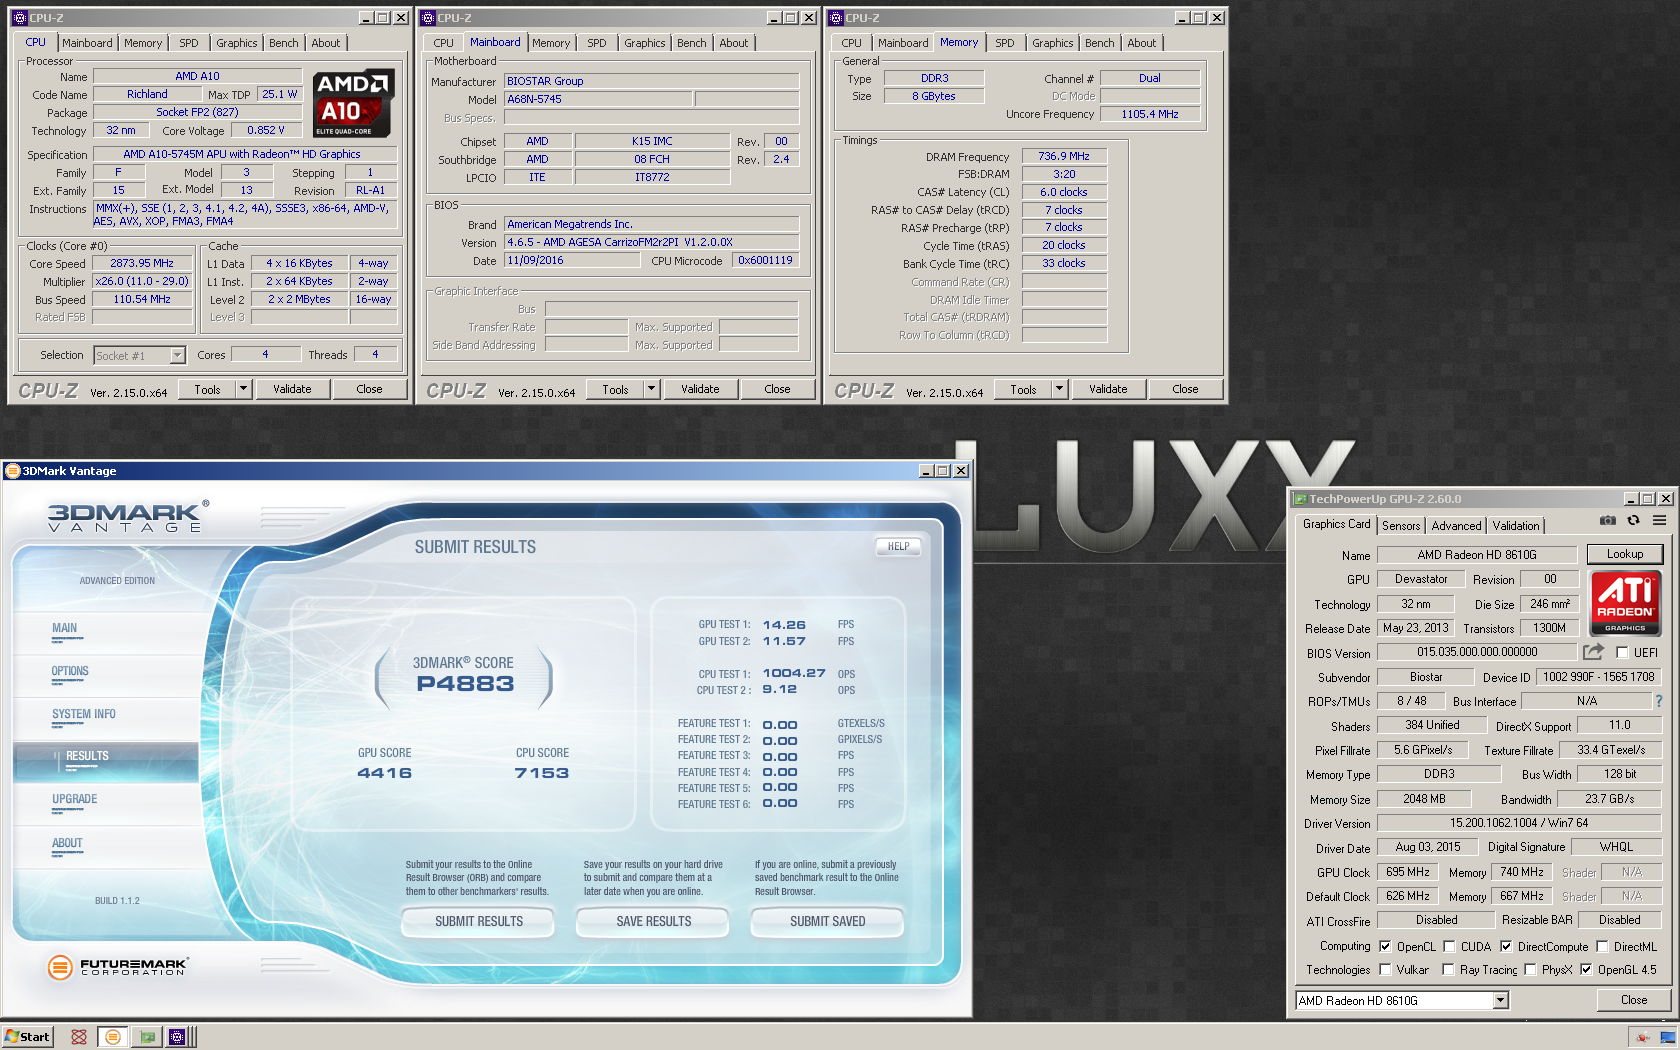Click the HELP button in 3DMark Vantage
This screenshot has width=1680, height=1050.
898,546
